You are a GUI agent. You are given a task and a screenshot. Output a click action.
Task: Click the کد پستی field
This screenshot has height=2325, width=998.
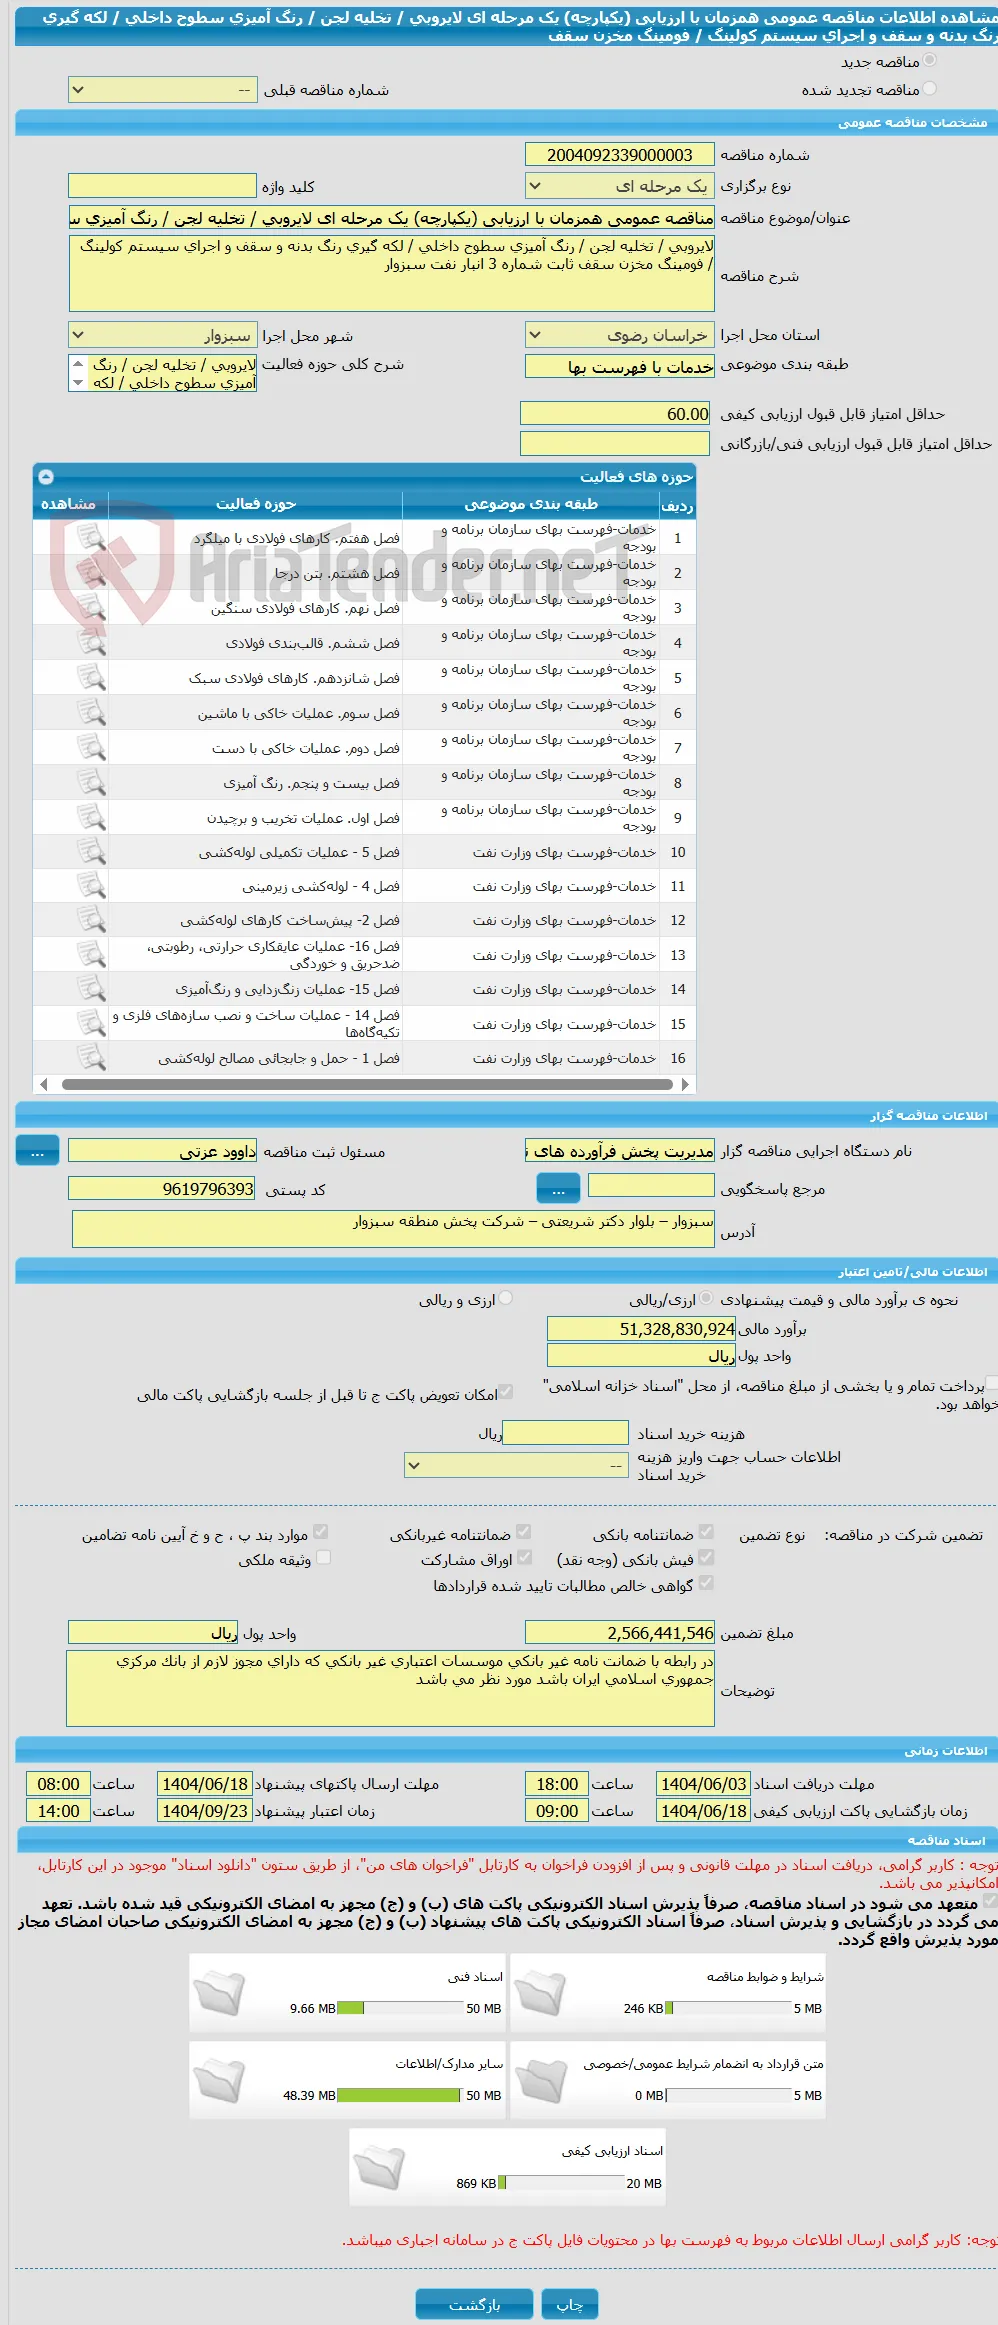point(162,1189)
